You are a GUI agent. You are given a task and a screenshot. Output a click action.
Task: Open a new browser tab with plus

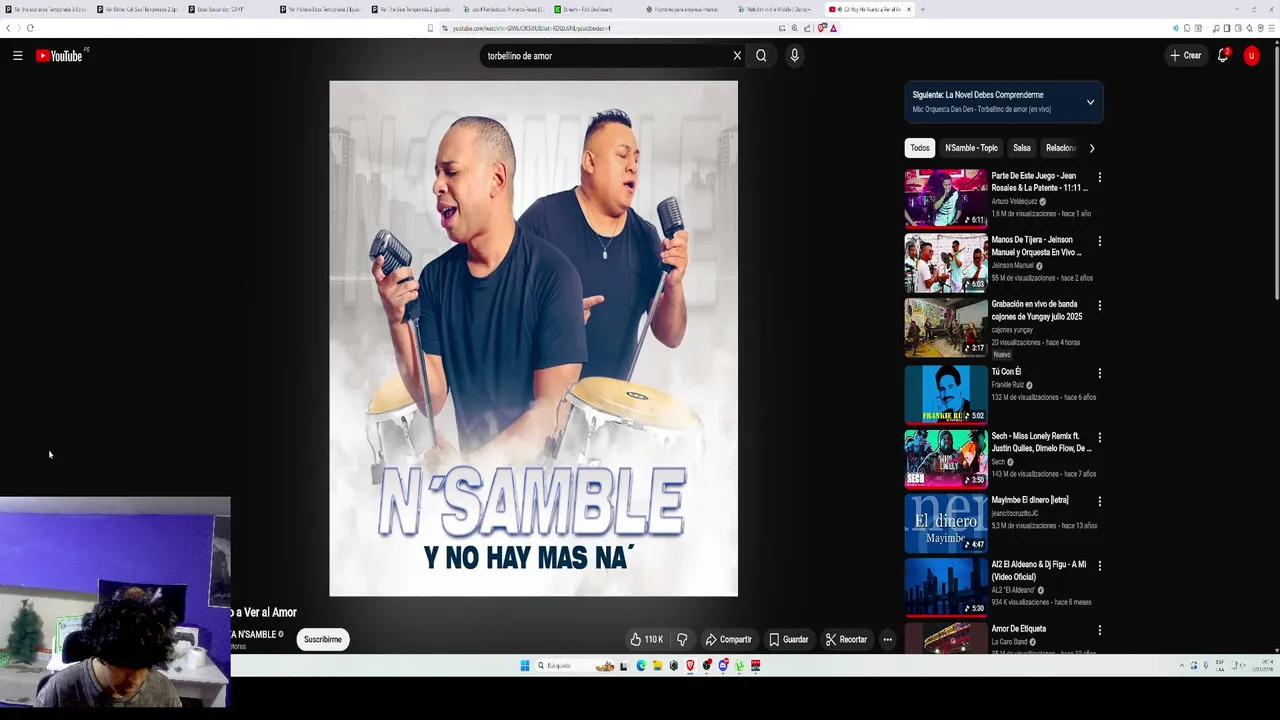coord(922,9)
